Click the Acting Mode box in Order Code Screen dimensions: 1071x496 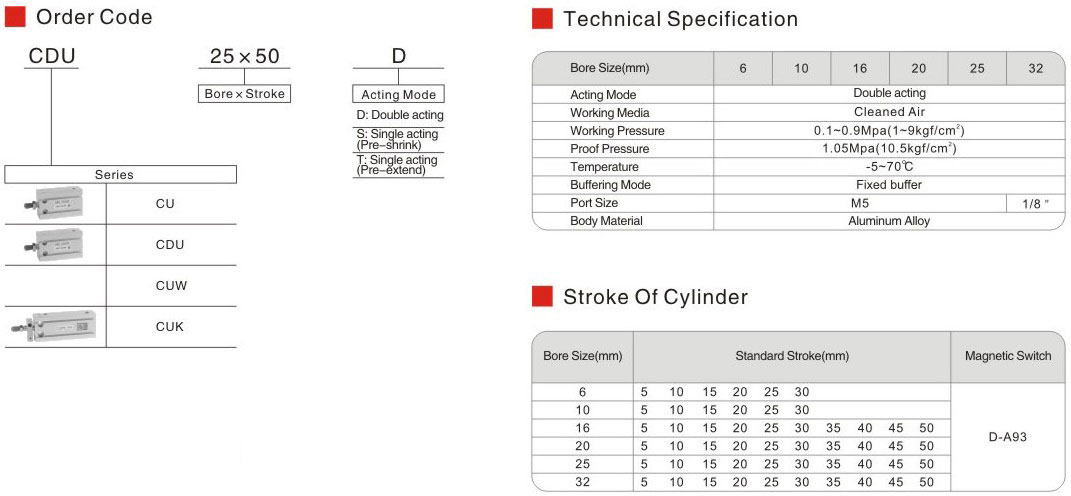pos(398,94)
